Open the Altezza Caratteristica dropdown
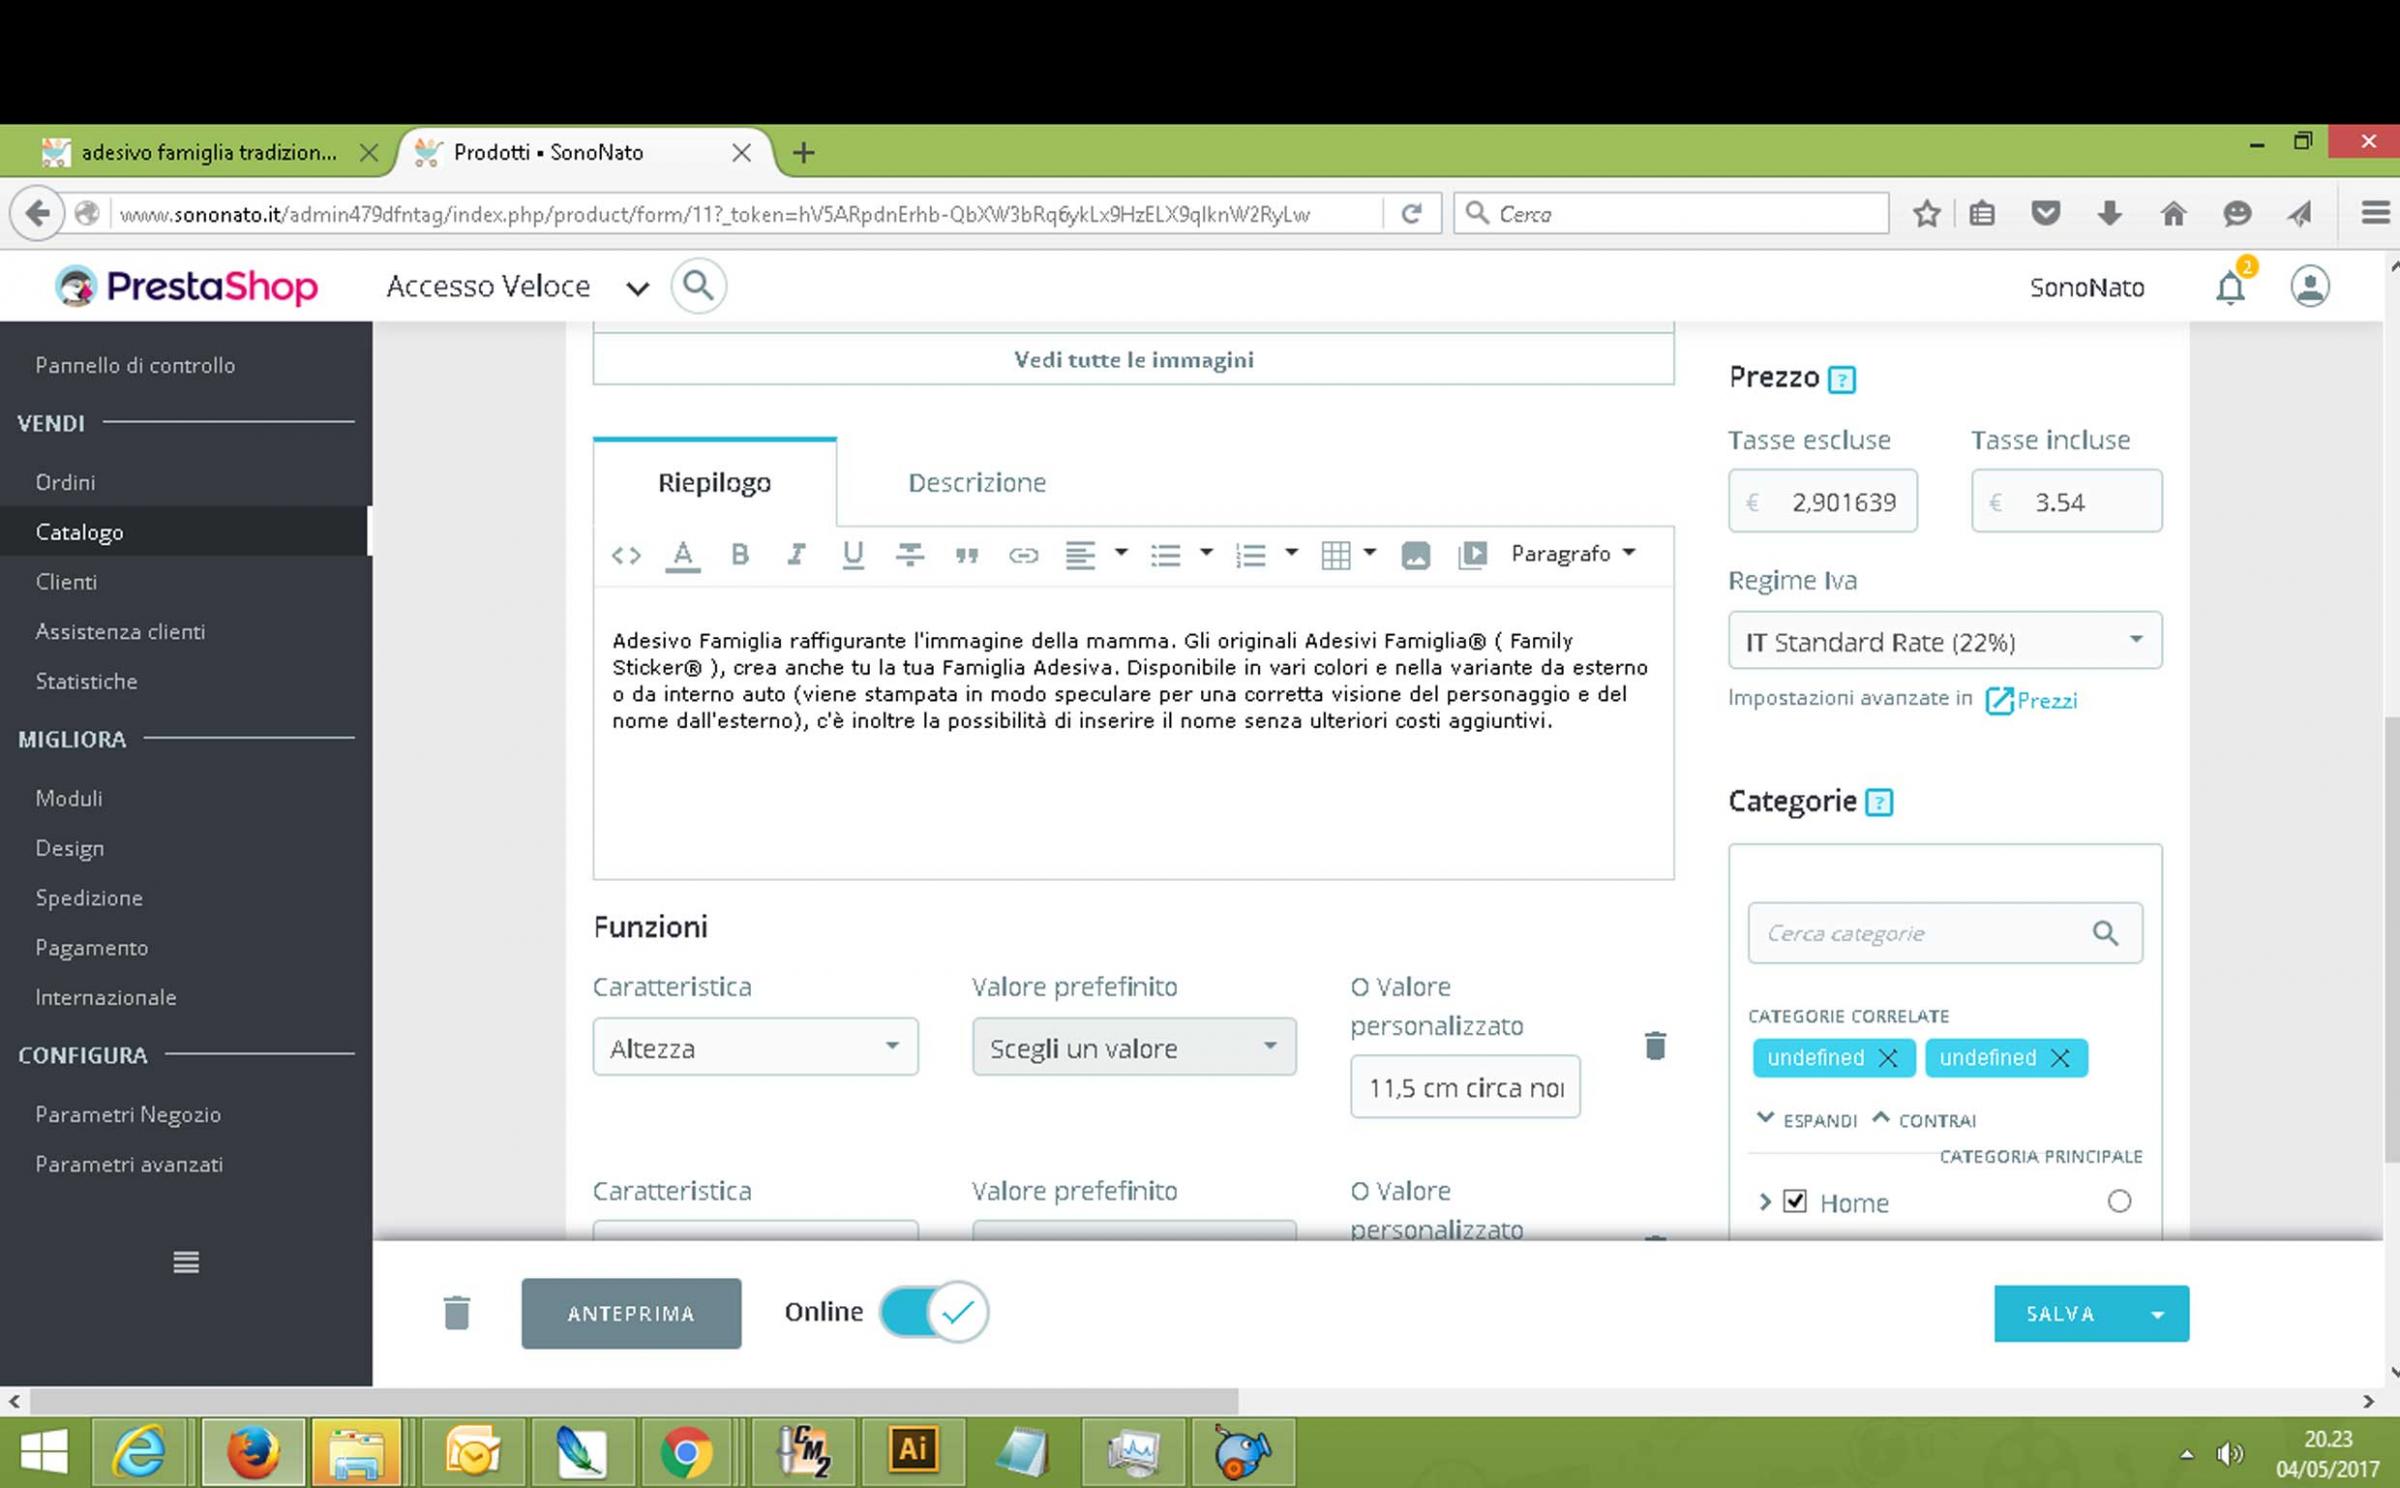Viewport: 2400px width, 1488px height. [755, 1047]
